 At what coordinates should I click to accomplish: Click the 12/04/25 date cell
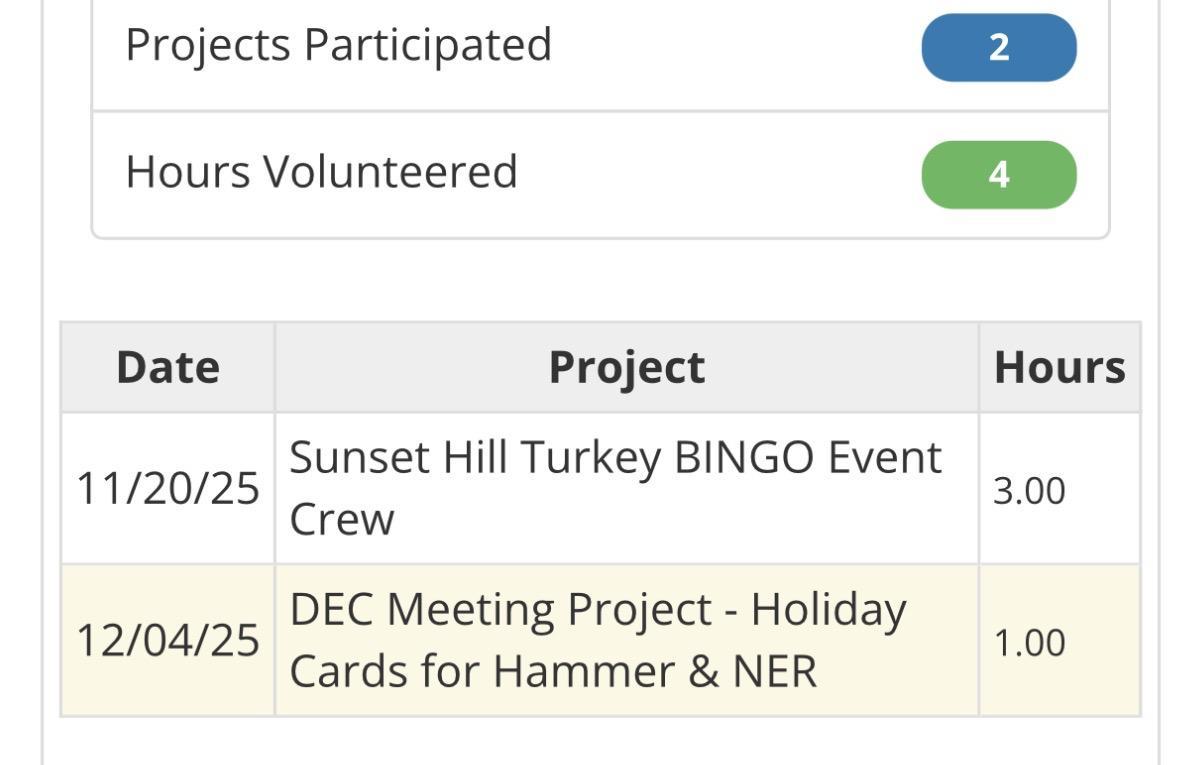click(168, 641)
